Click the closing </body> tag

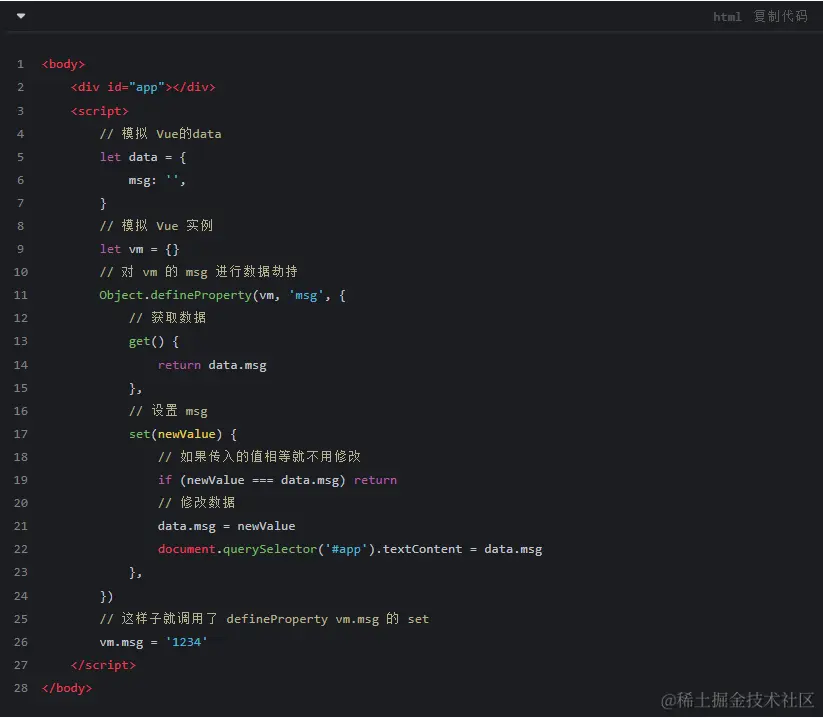pos(67,688)
